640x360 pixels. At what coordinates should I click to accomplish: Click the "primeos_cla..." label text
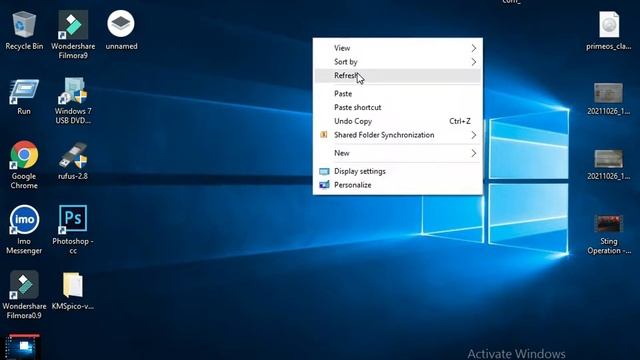[x=609, y=46]
